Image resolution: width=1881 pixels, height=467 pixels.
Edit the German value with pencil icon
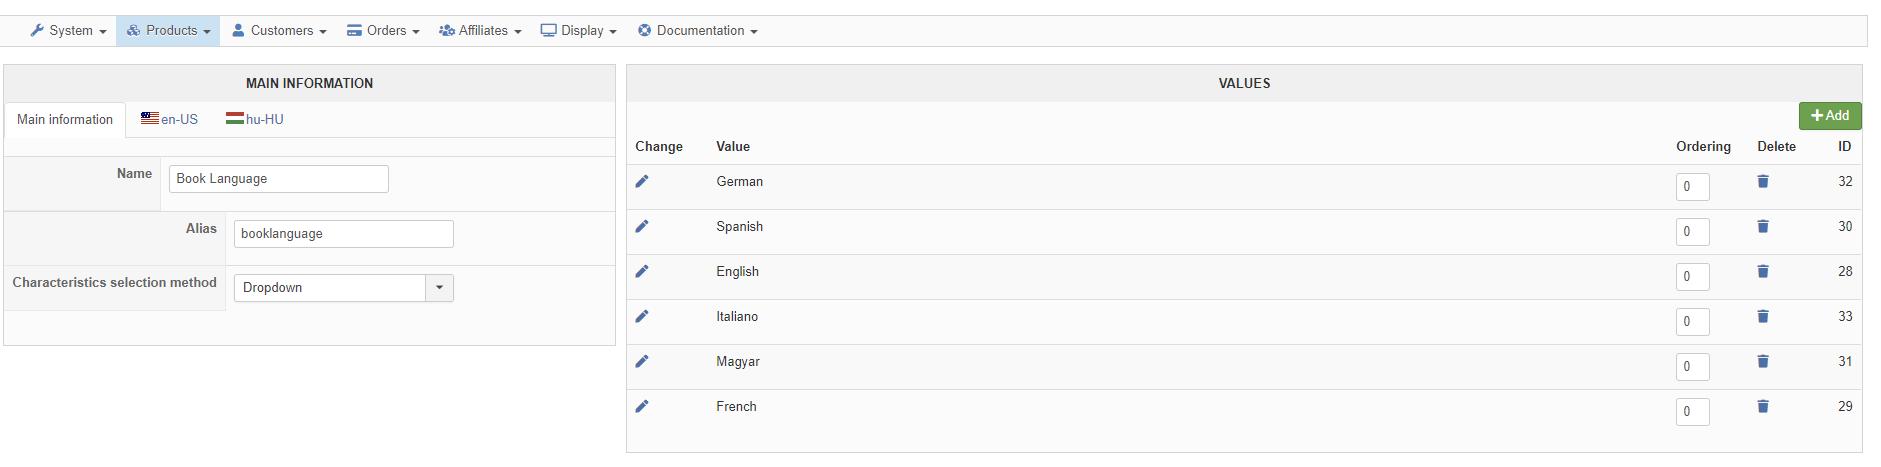click(x=642, y=181)
